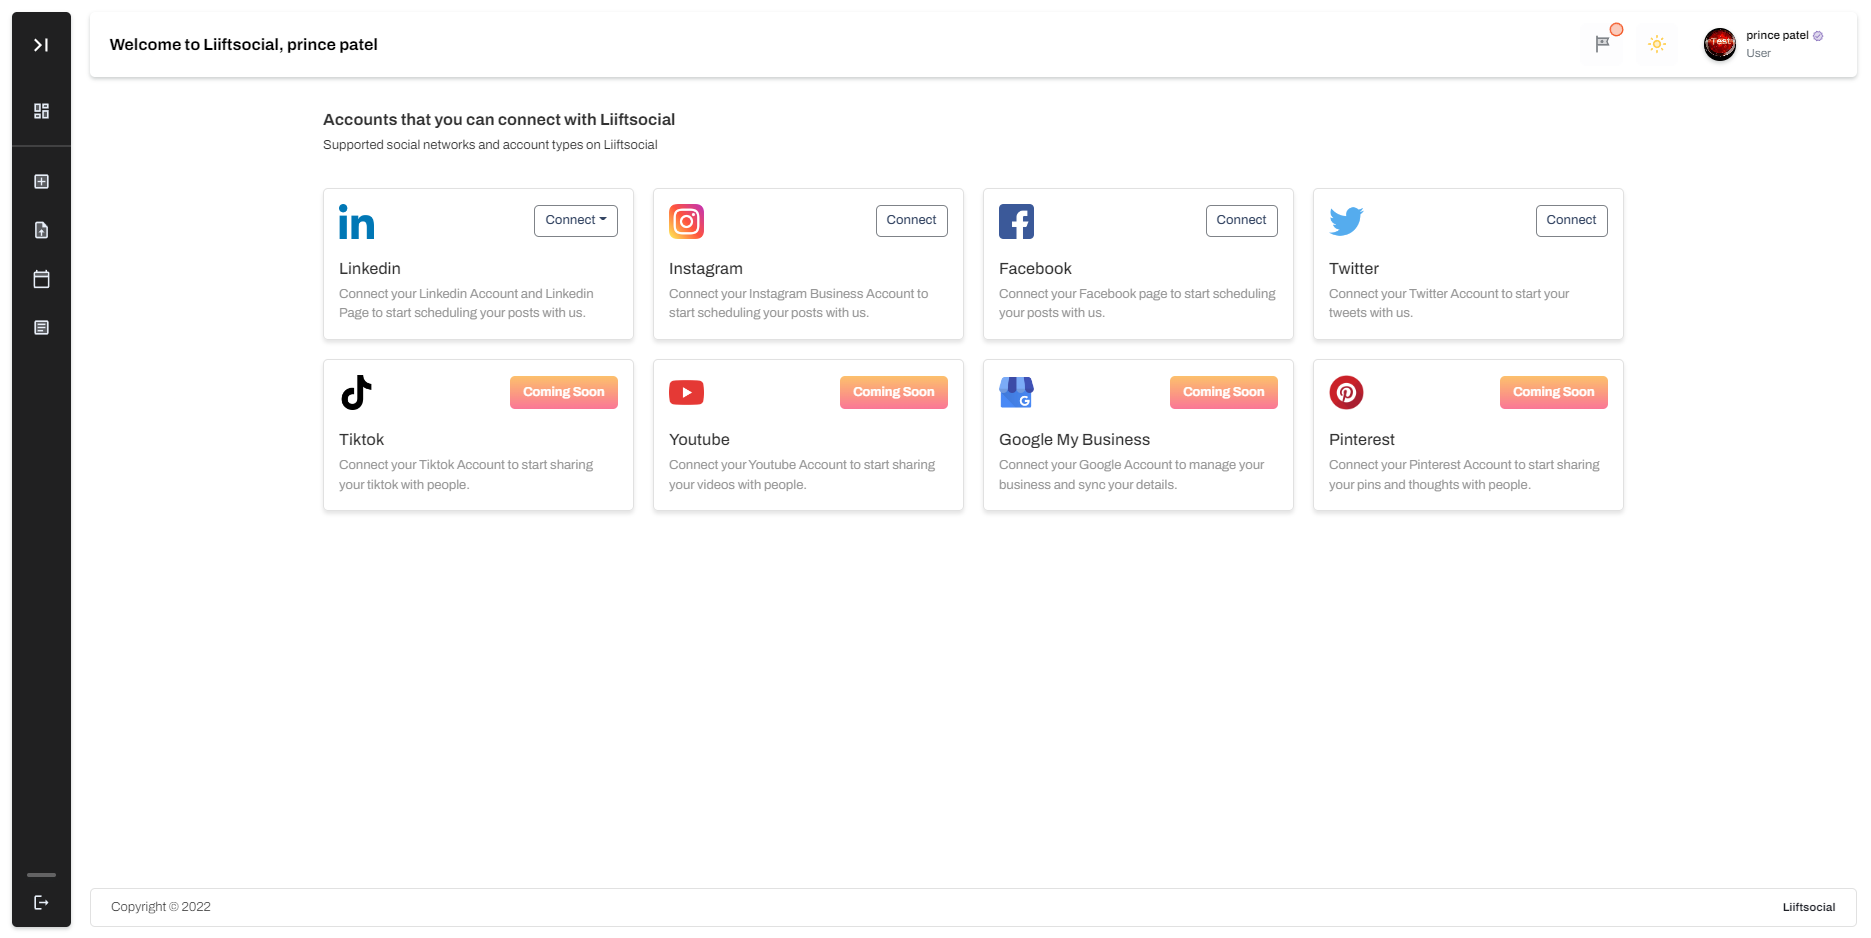Toggle light/dark theme with the sun icon

click(x=1657, y=44)
